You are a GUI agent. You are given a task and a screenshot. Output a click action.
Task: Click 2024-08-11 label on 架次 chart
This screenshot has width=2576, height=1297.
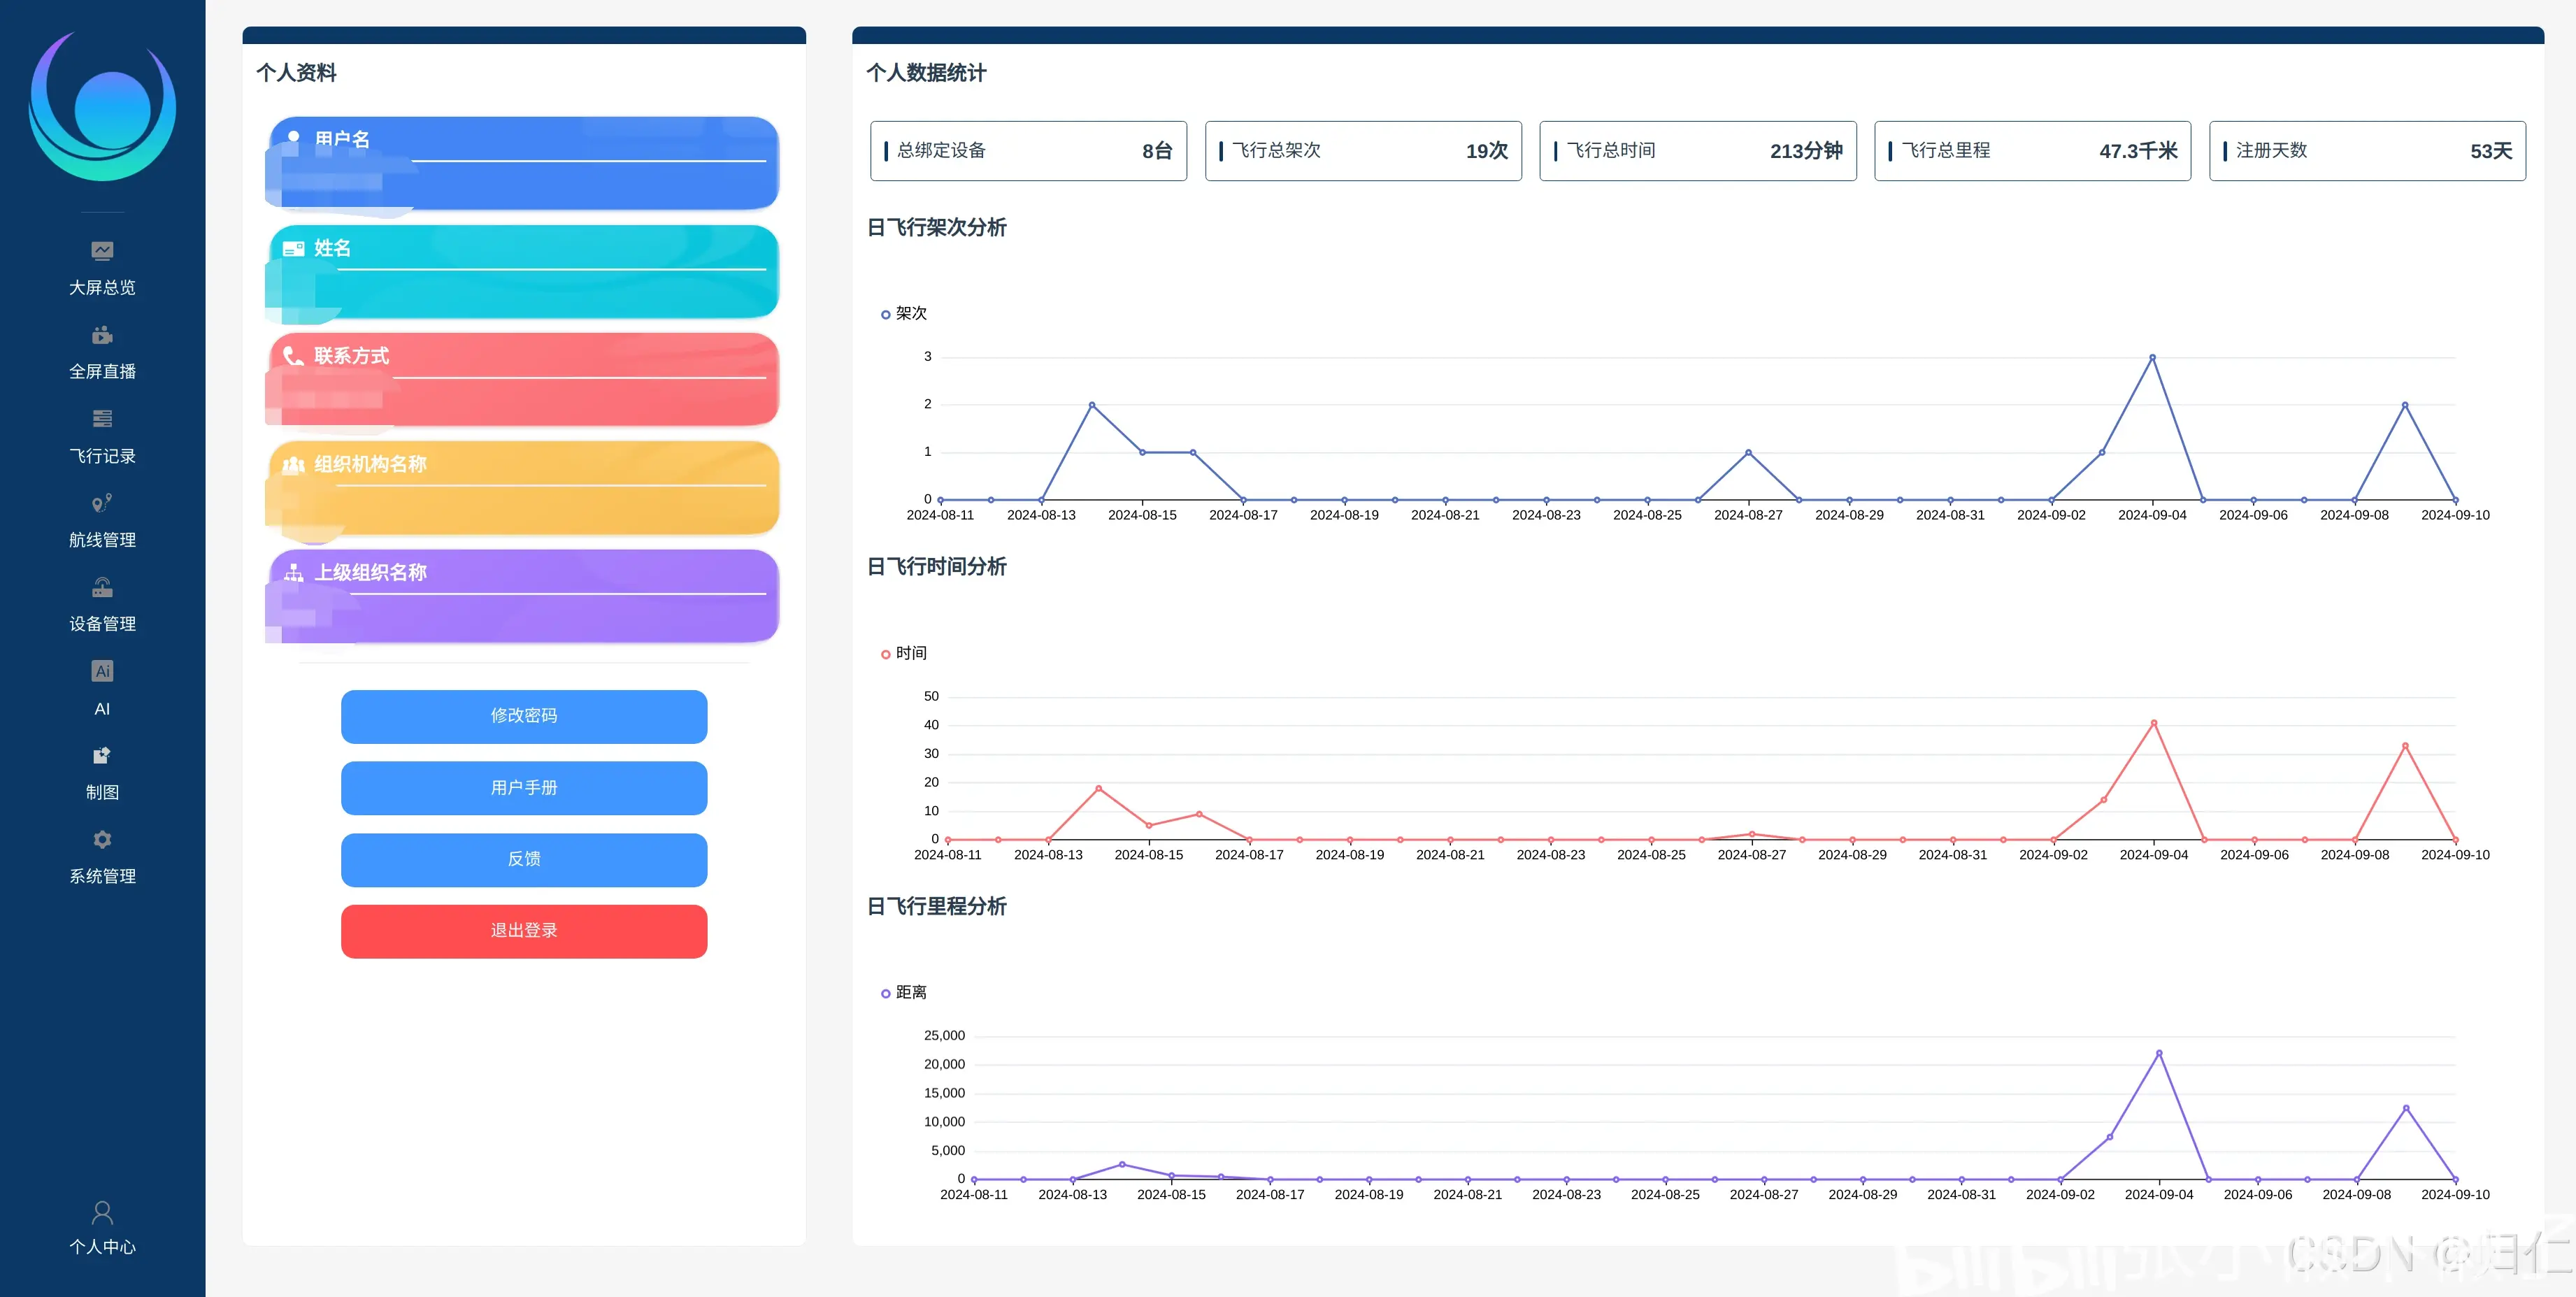coord(940,515)
